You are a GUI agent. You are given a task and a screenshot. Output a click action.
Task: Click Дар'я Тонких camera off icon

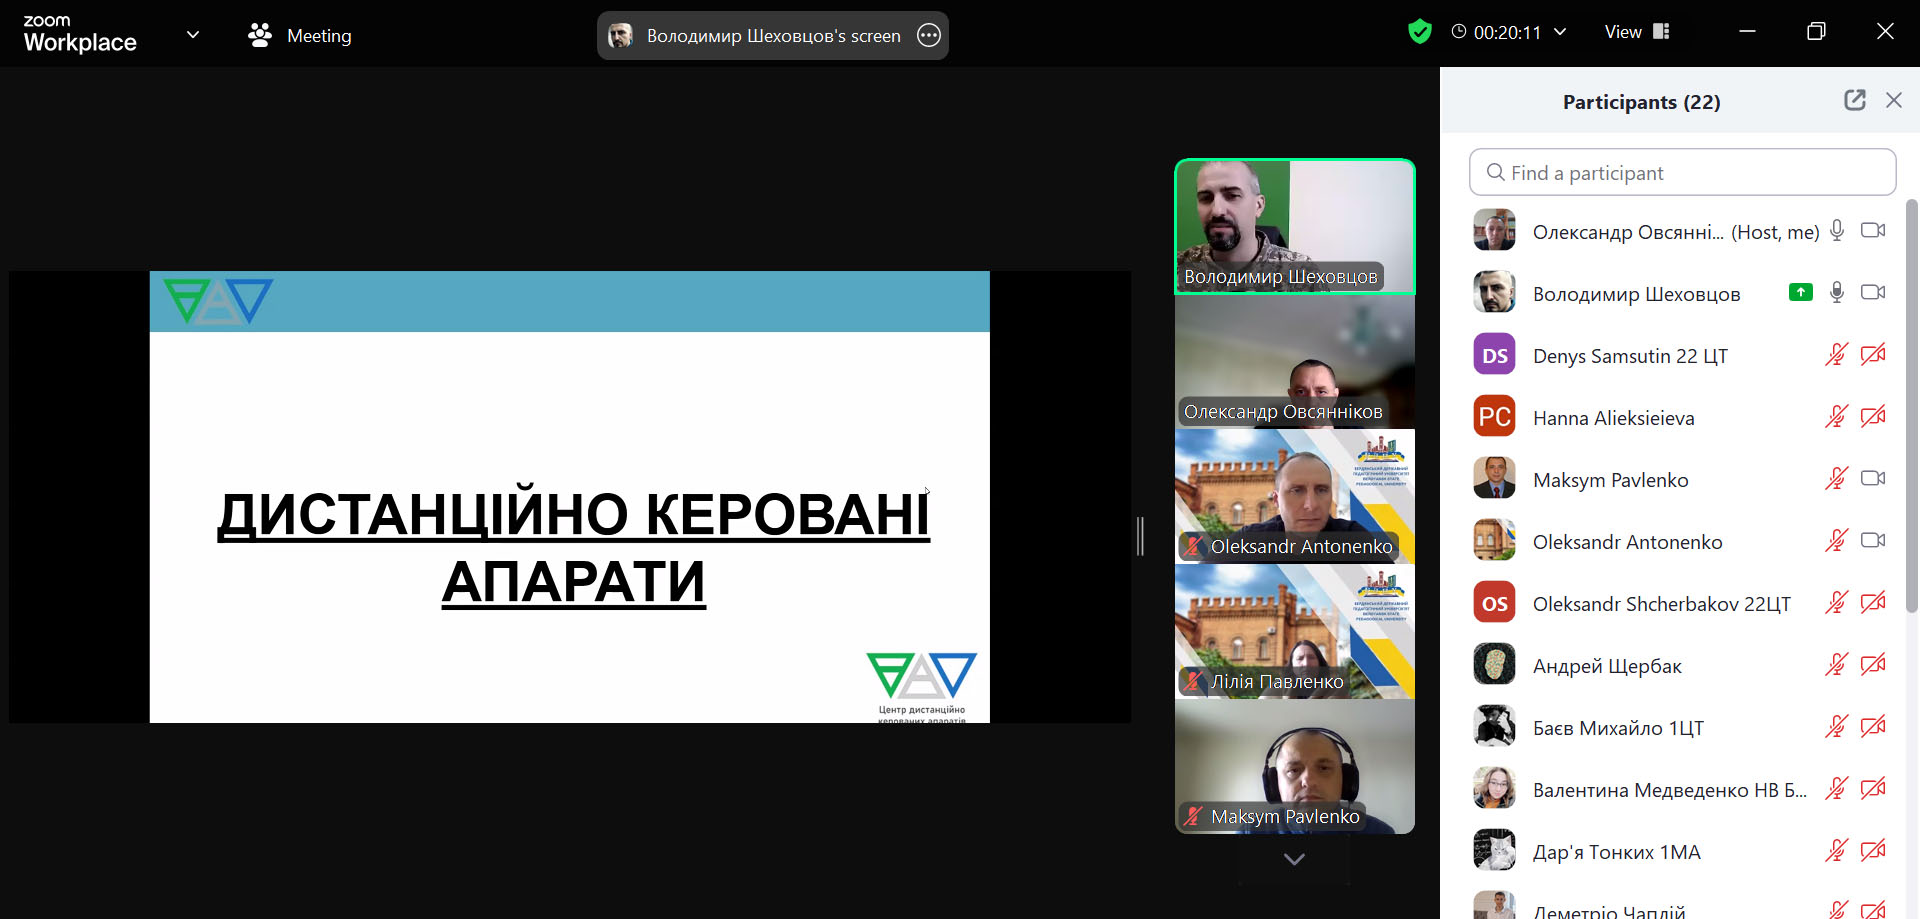coord(1873,851)
